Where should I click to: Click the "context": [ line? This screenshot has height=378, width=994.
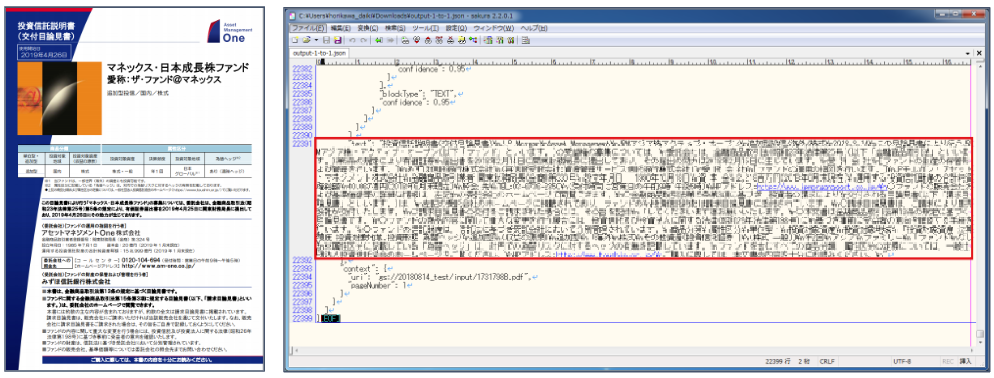point(368,269)
